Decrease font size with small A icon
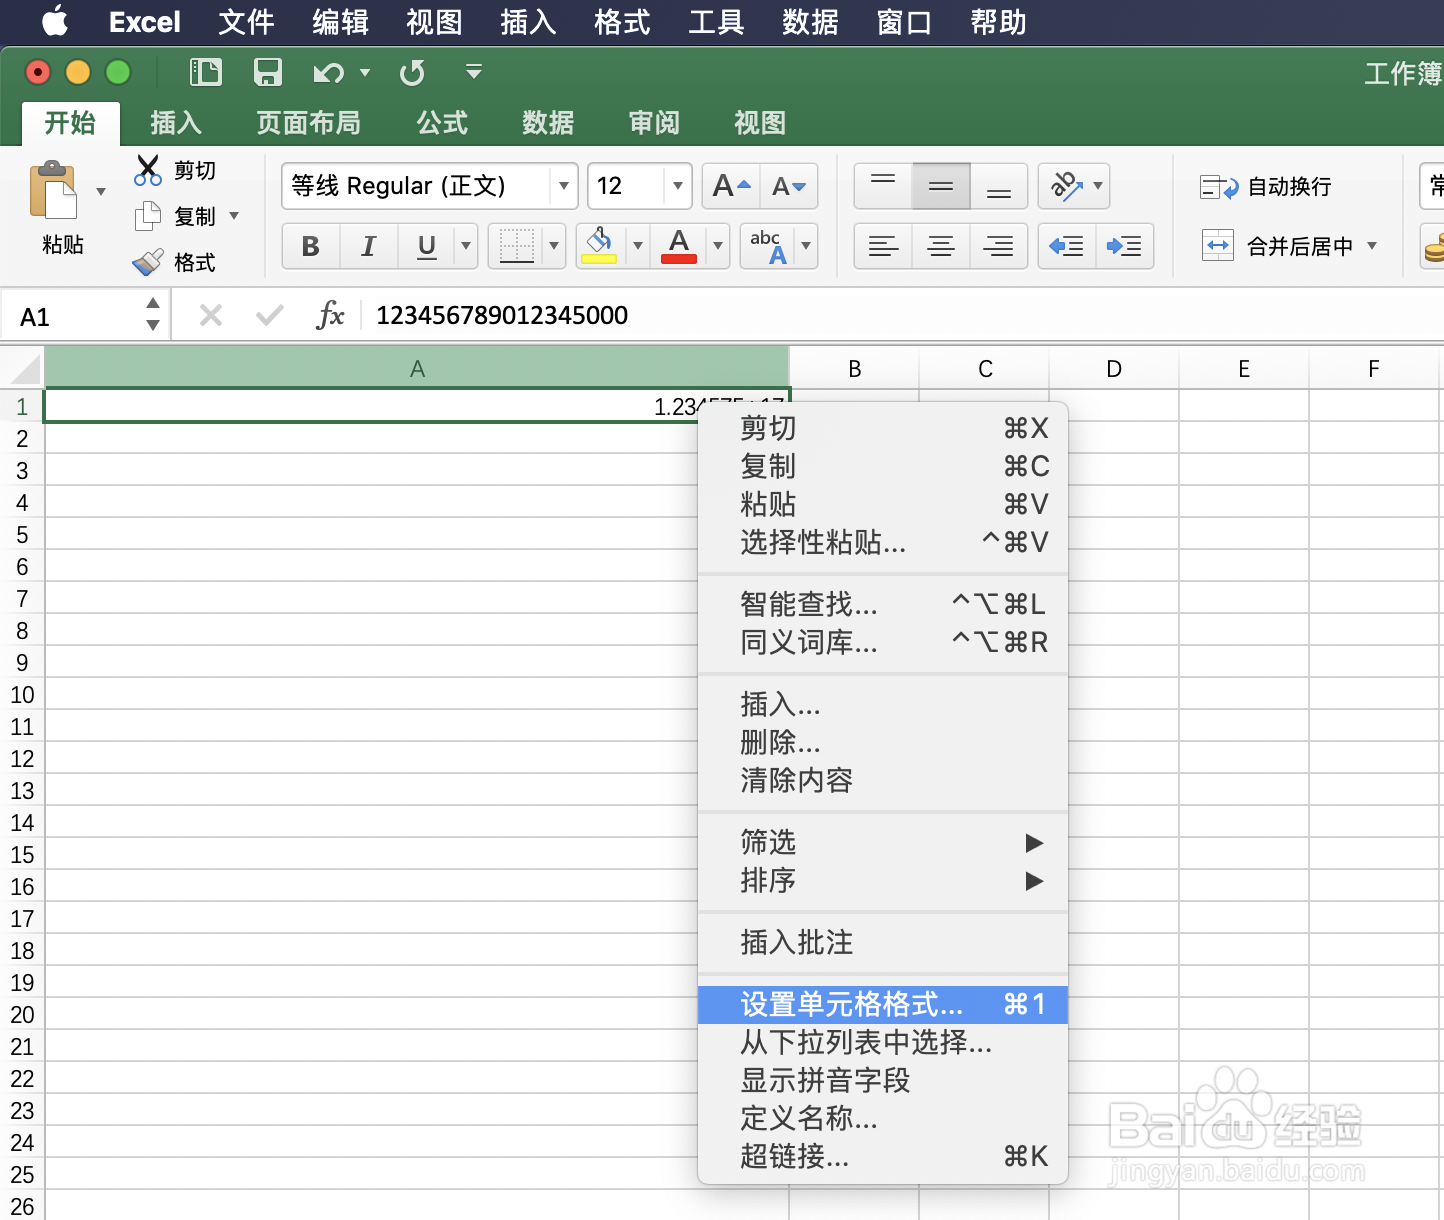 (x=789, y=186)
